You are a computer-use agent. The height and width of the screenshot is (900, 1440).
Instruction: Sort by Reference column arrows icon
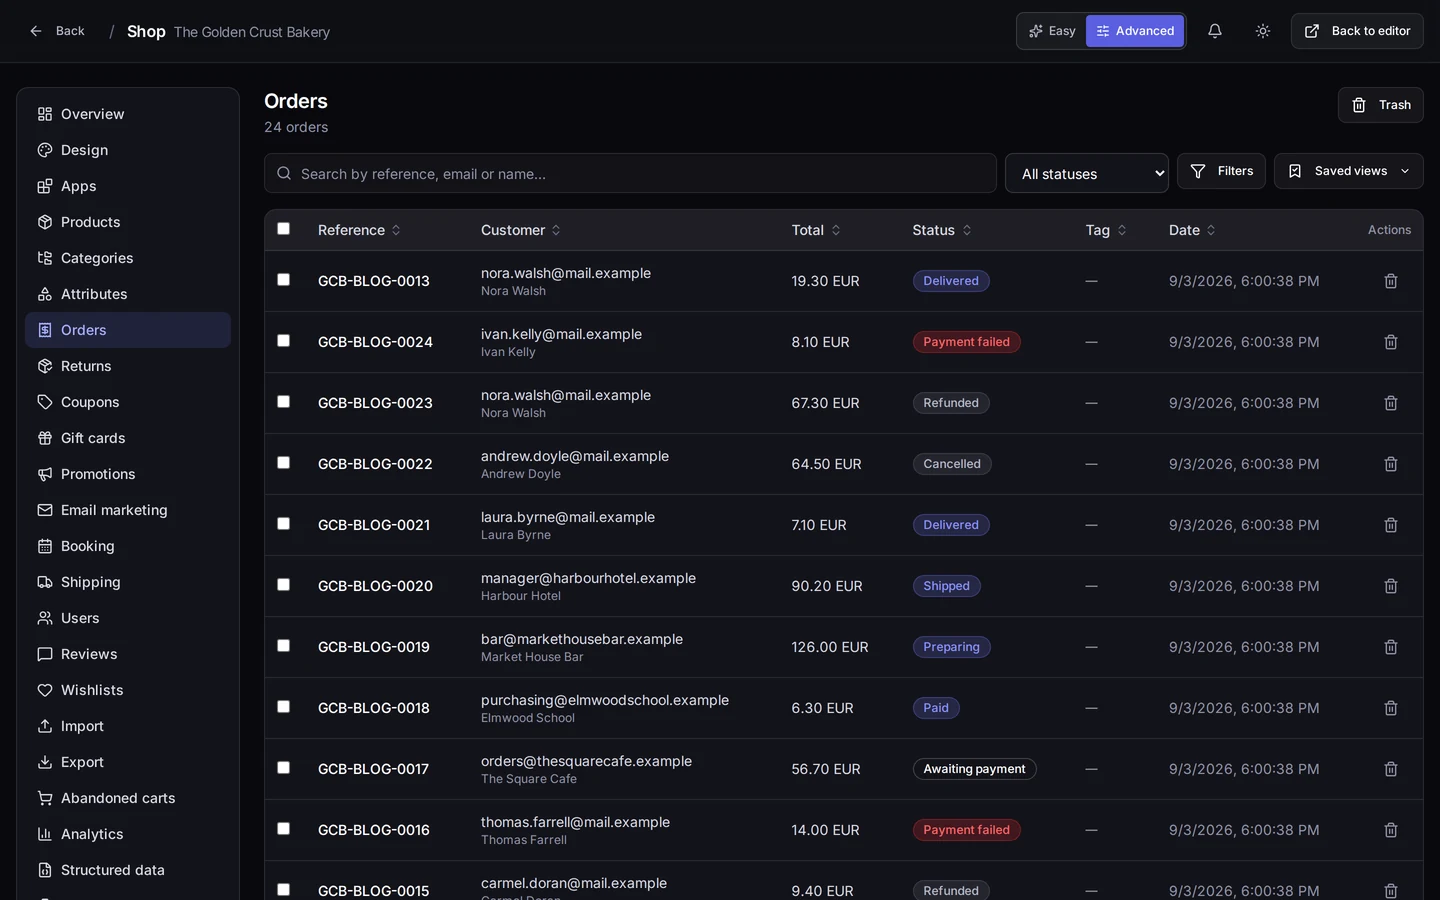396,230
